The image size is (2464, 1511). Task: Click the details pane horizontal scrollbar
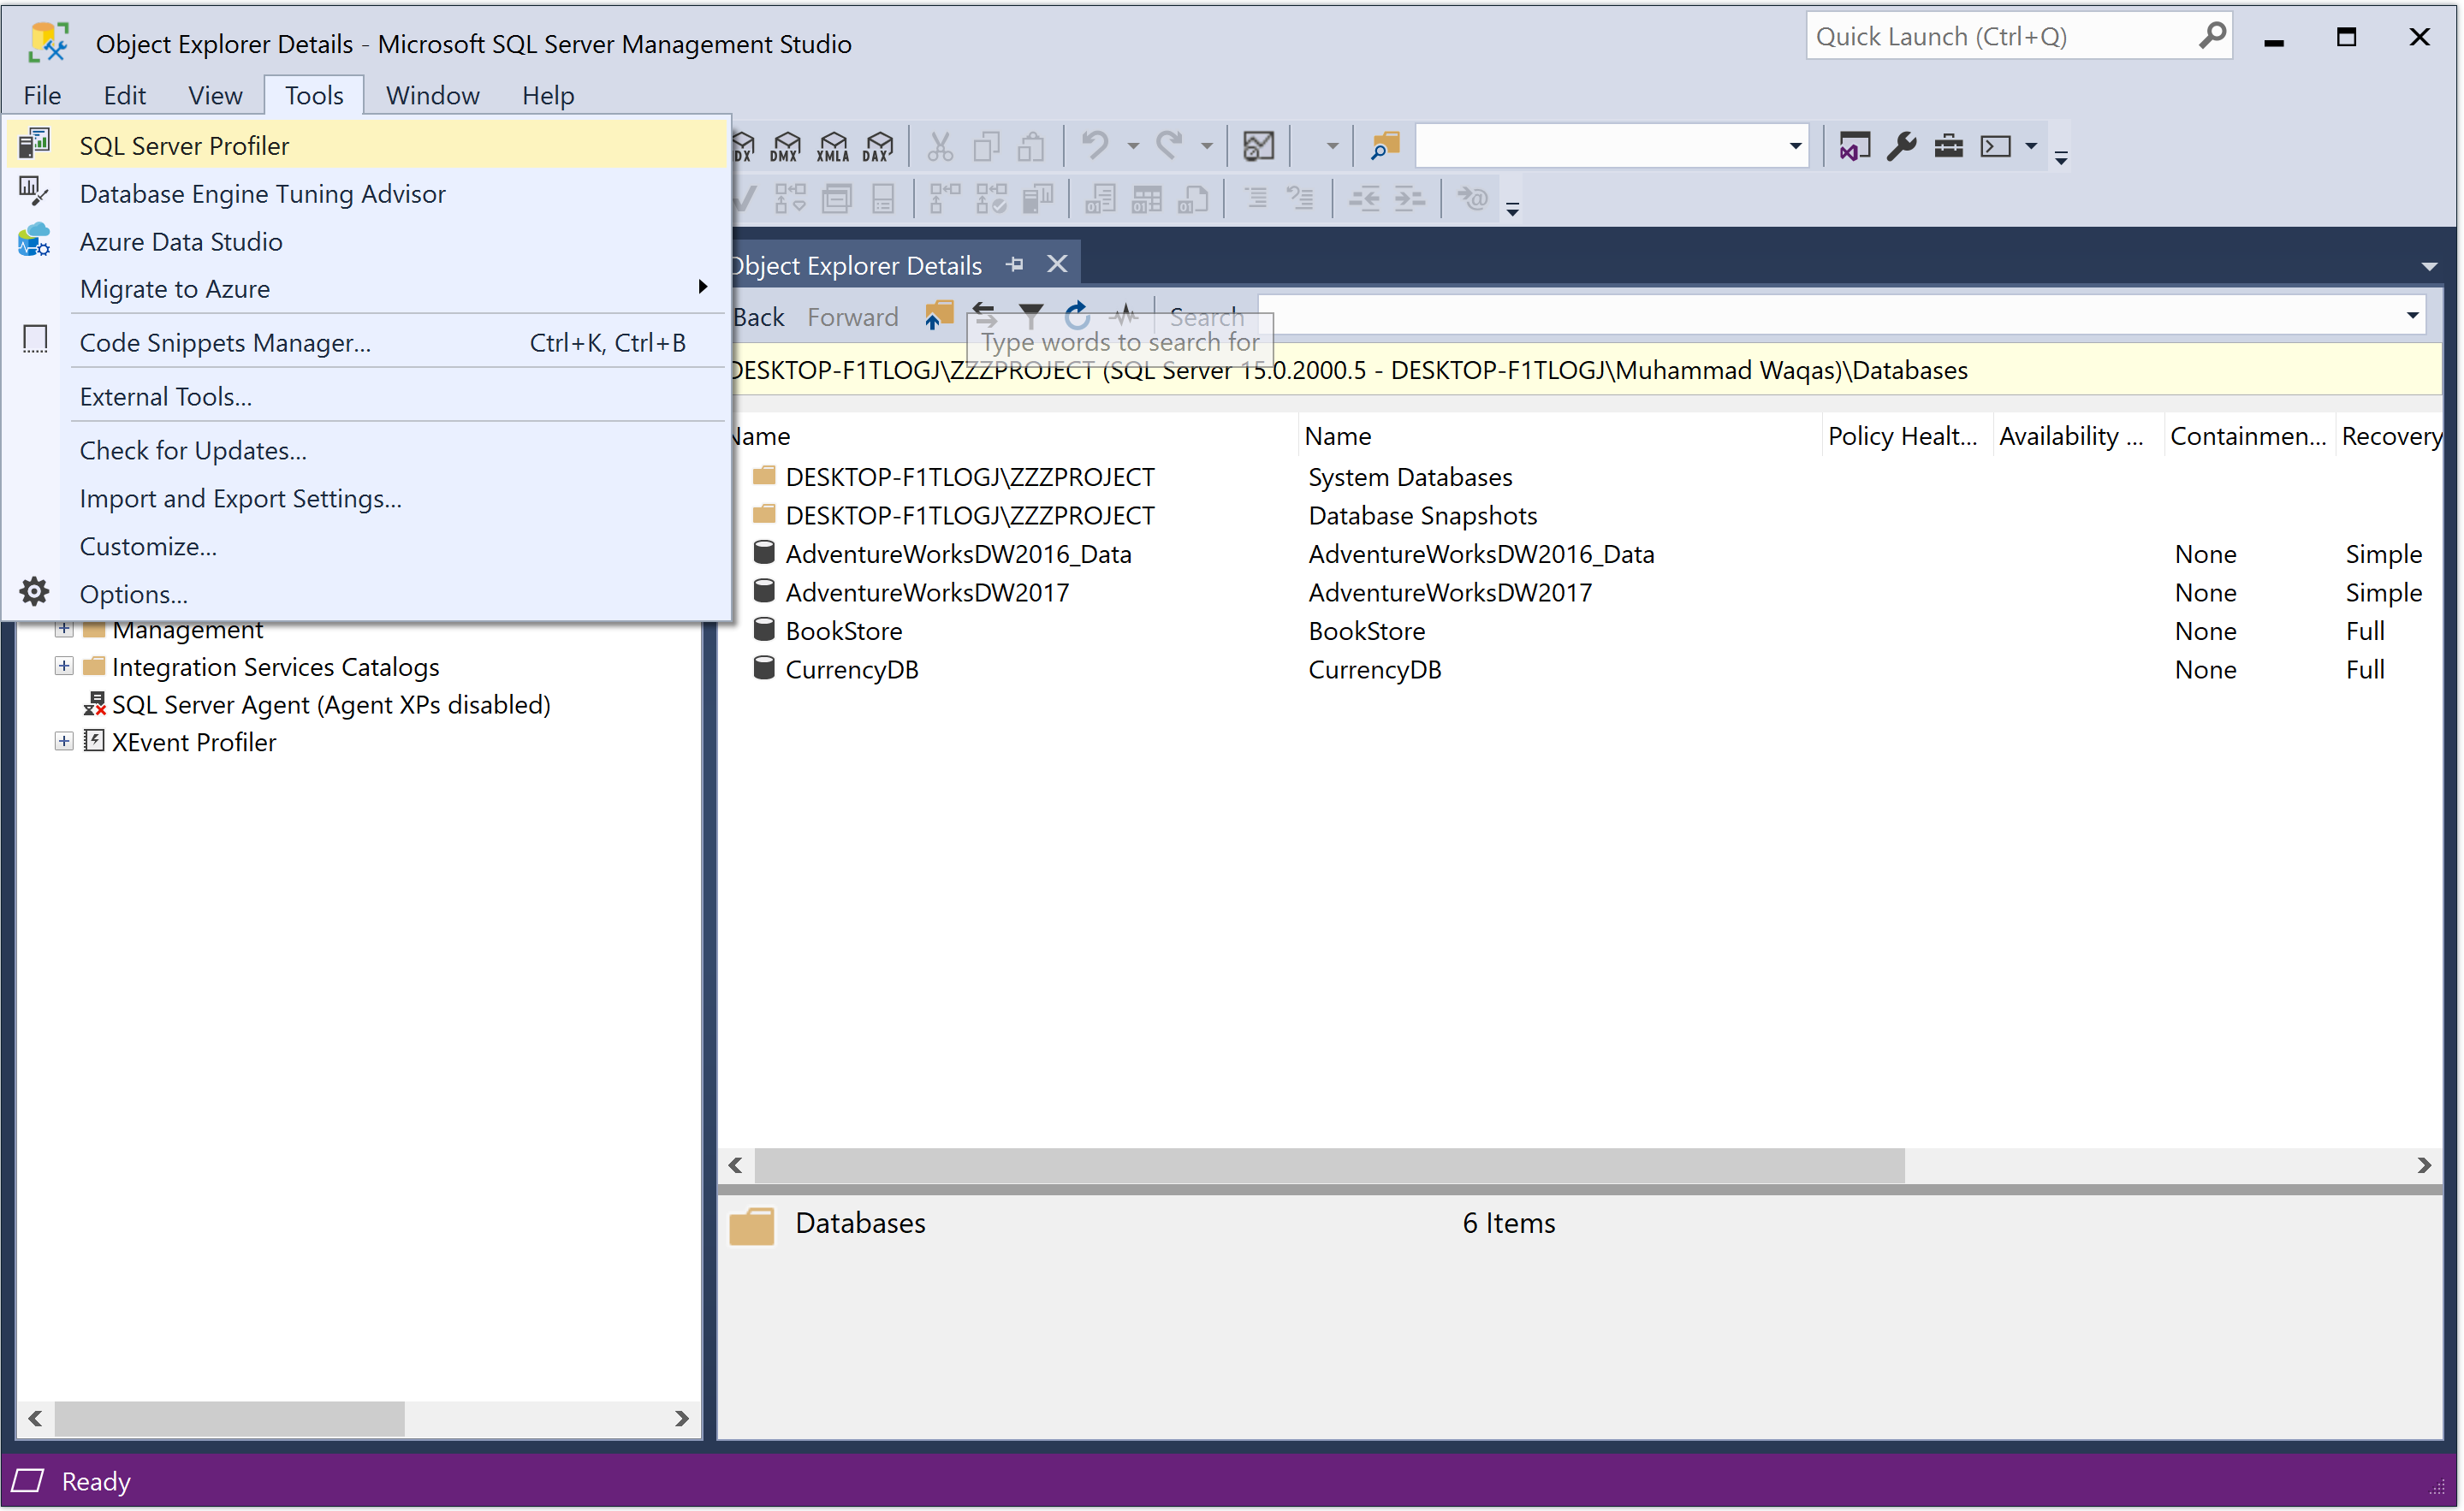click(x=1329, y=1166)
